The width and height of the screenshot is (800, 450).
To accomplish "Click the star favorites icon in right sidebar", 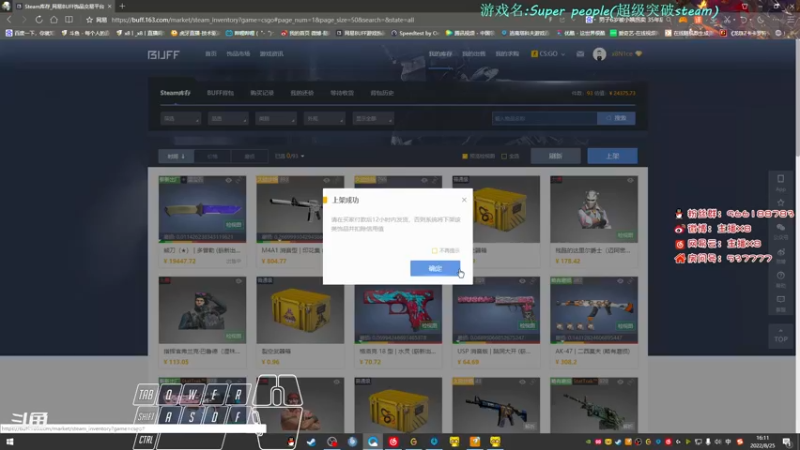I will pyautogui.click(x=781, y=203).
